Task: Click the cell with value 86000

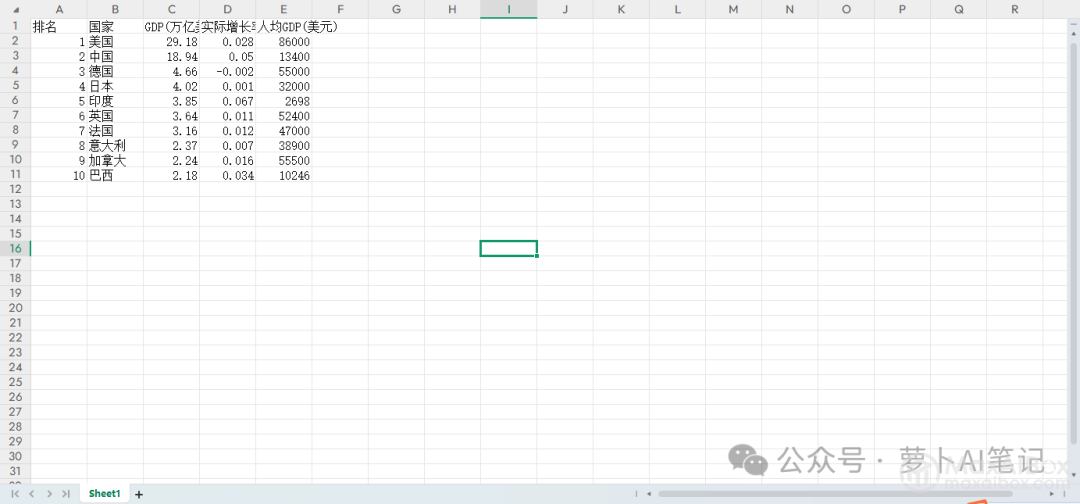Action: point(284,42)
